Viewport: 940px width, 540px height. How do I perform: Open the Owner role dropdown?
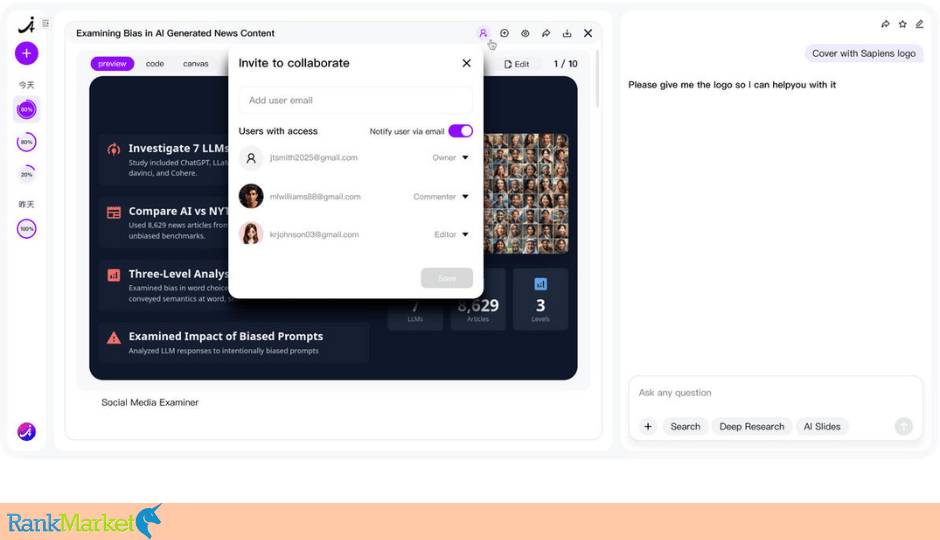[x=450, y=158]
